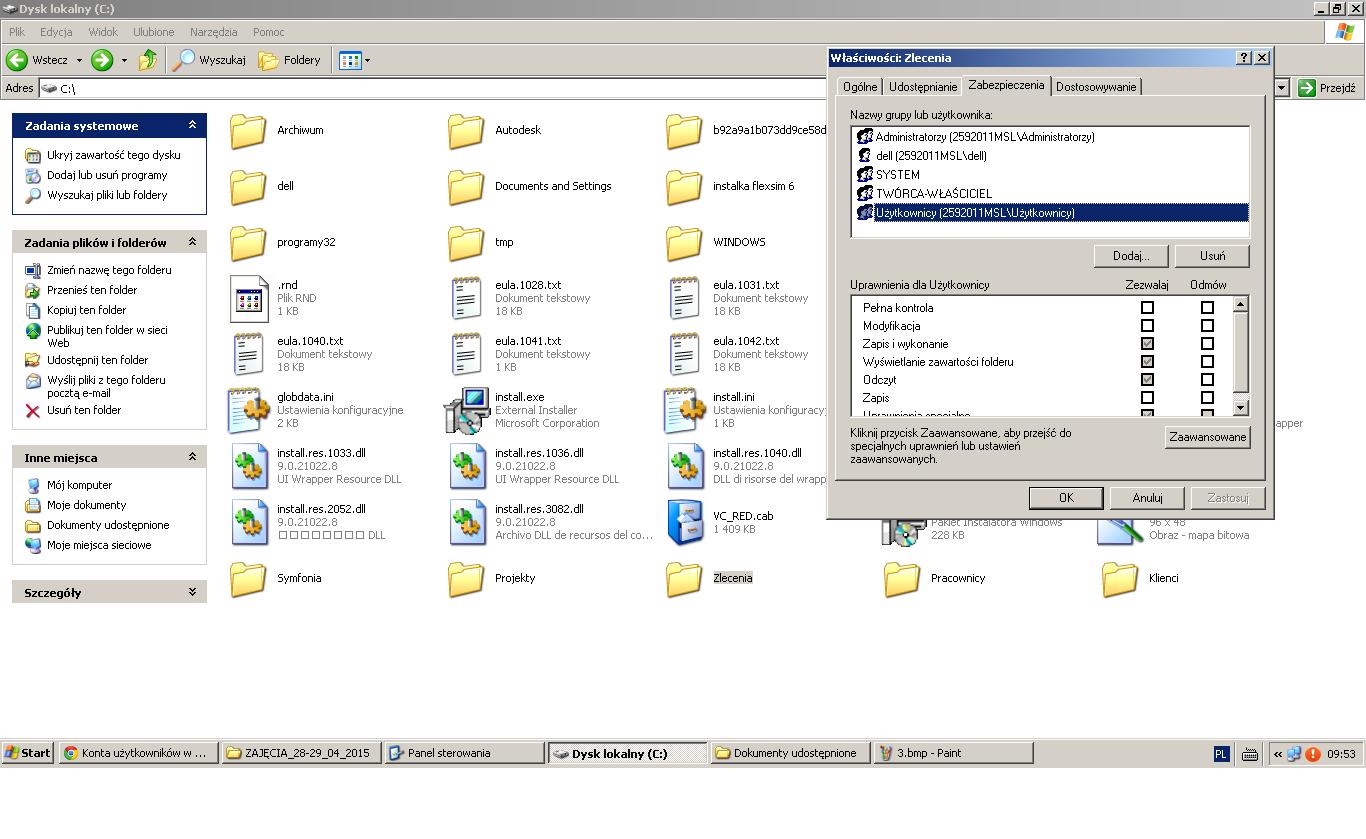This screenshot has width=1366, height=839.
Task: Click the Usuń ten folder red X
Action: click(33, 410)
